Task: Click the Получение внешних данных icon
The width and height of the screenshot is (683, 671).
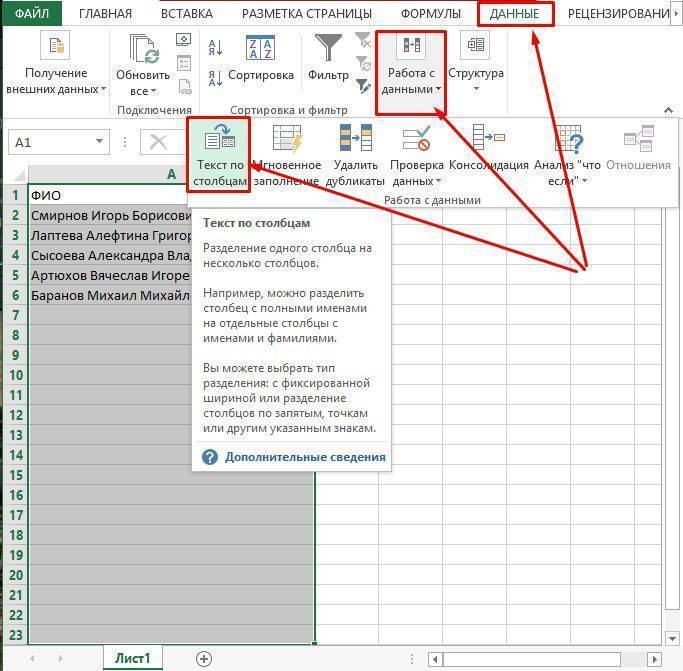Action: click(x=55, y=48)
